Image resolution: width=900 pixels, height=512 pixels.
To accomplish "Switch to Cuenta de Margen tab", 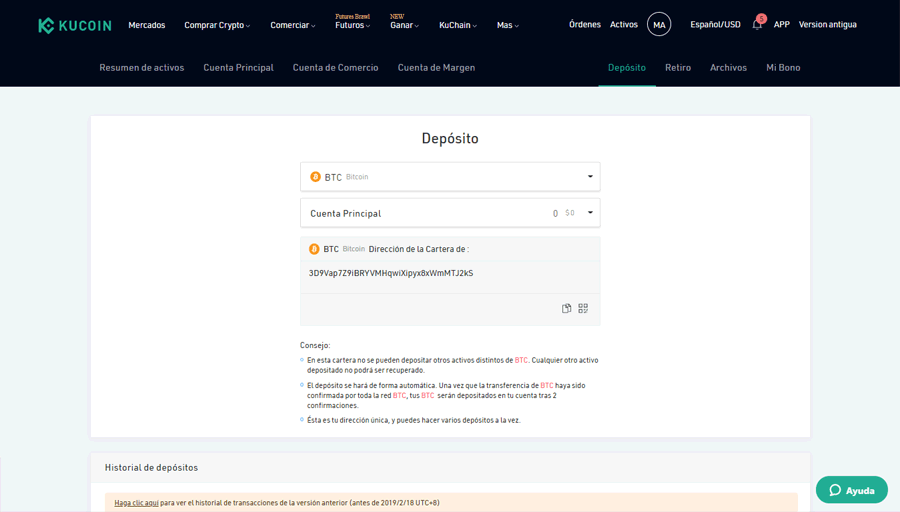I will (x=436, y=68).
